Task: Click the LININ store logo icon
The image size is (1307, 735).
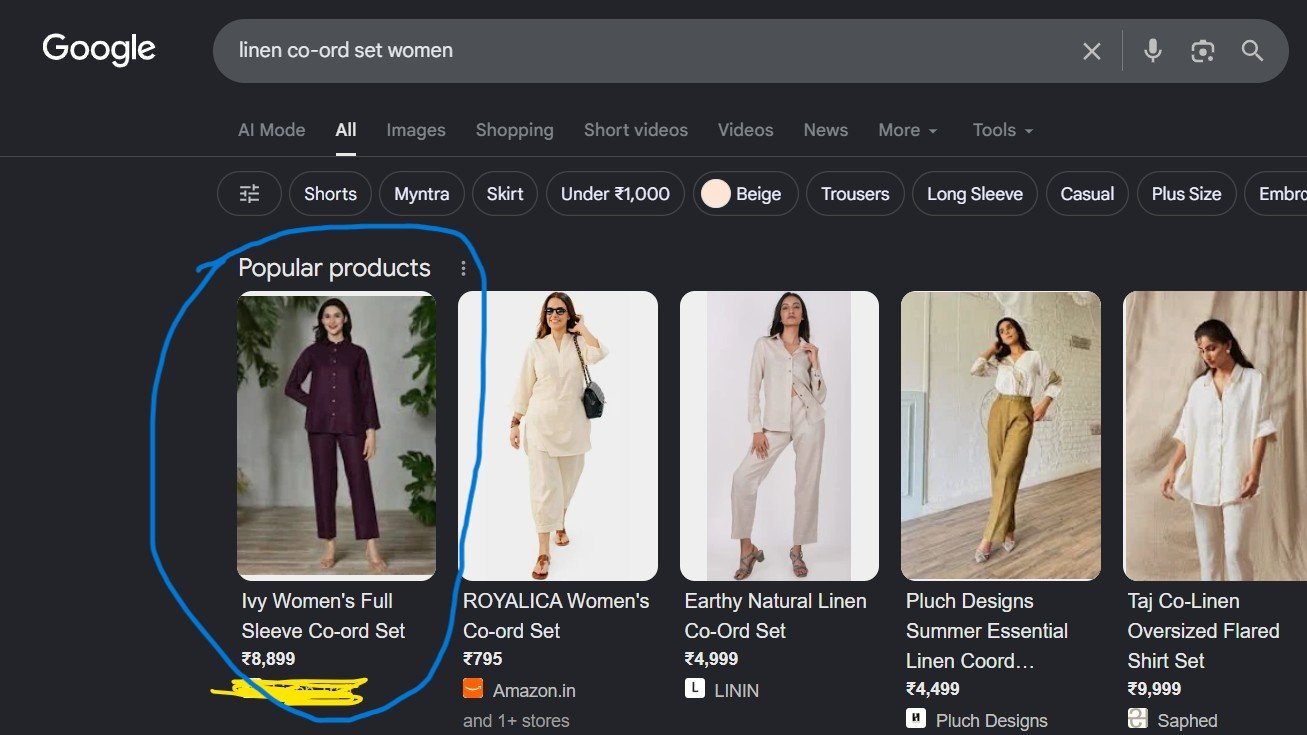Action: (x=695, y=689)
